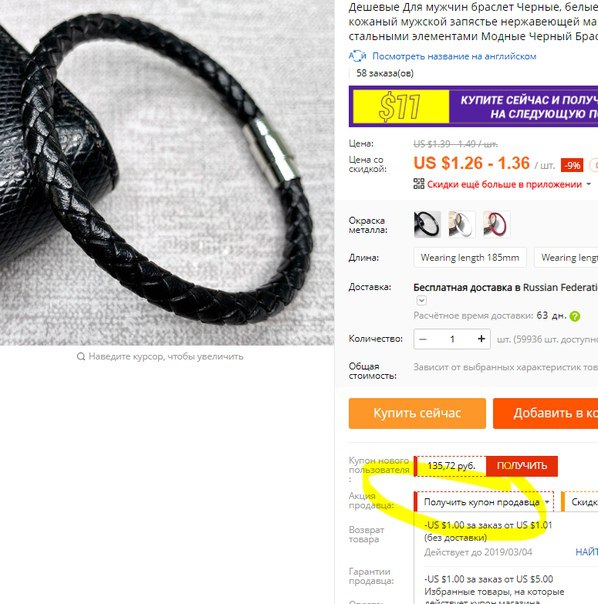The height and width of the screenshot is (604, 598).
Task: Expand the shipping options dropdown arrow
Action: tap(422, 300)
